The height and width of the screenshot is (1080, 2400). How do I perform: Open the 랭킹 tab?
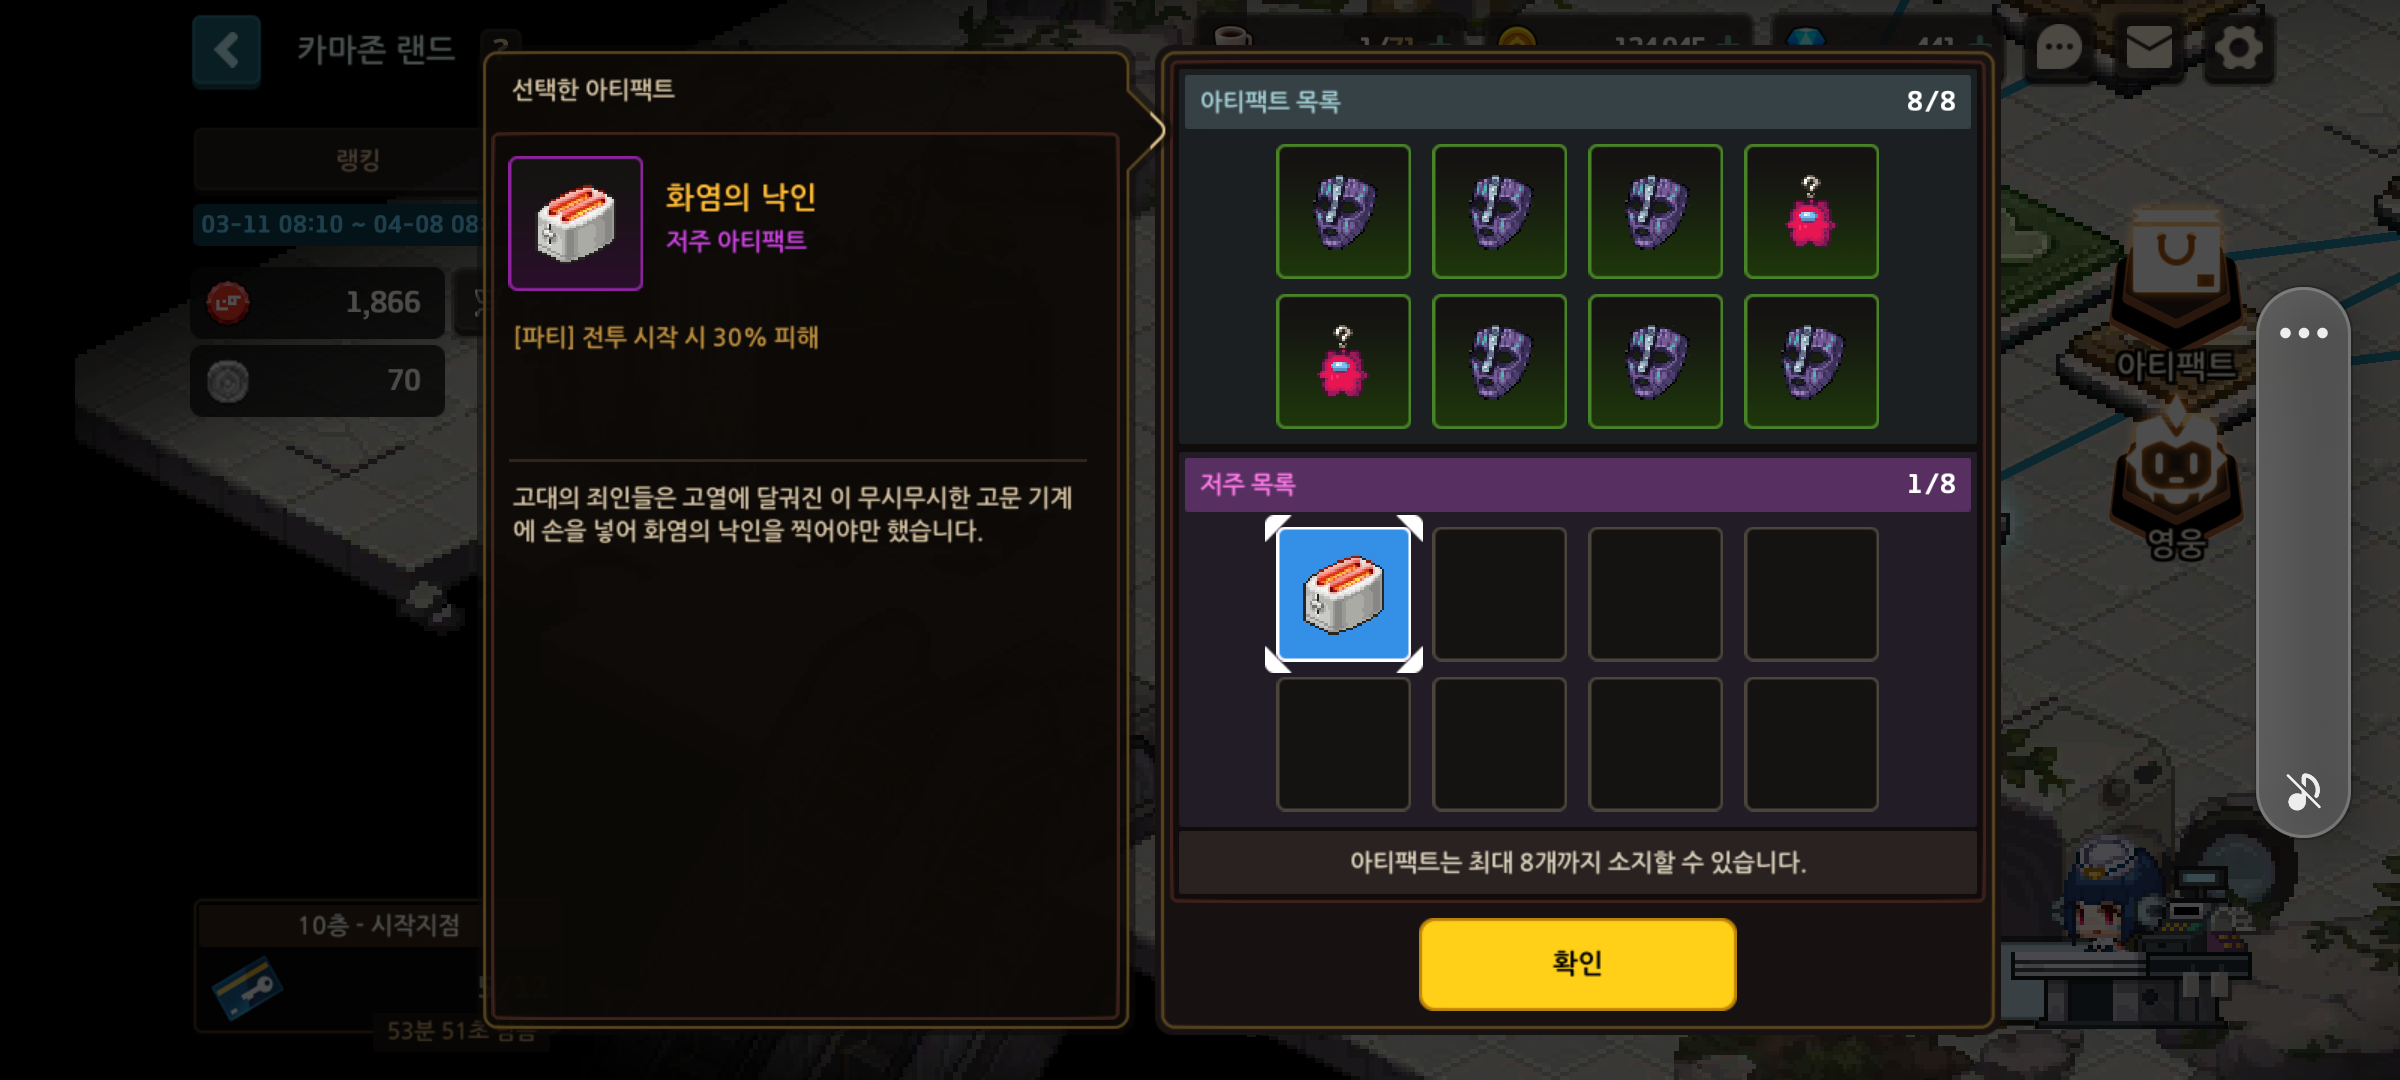(358, 159)
